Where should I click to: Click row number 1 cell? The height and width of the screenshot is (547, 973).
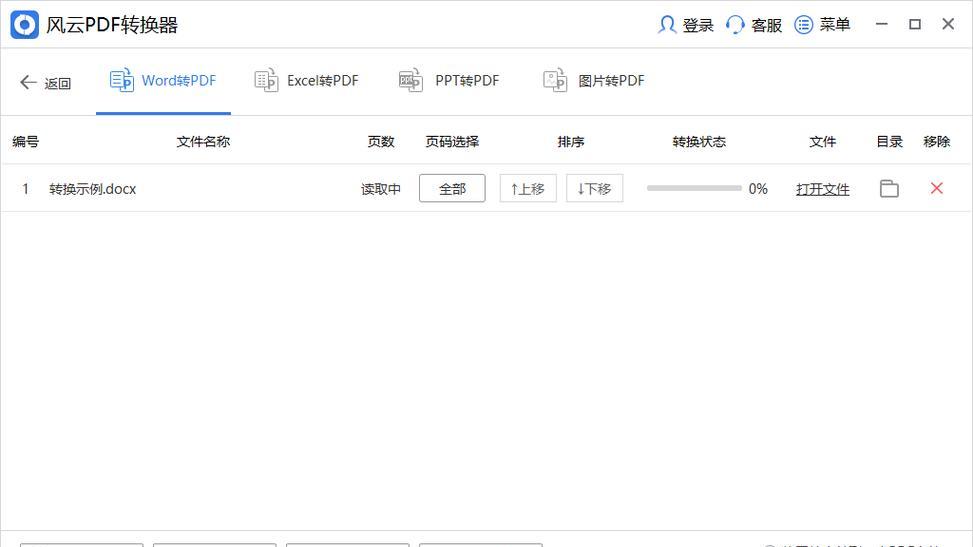pos(25,188)
